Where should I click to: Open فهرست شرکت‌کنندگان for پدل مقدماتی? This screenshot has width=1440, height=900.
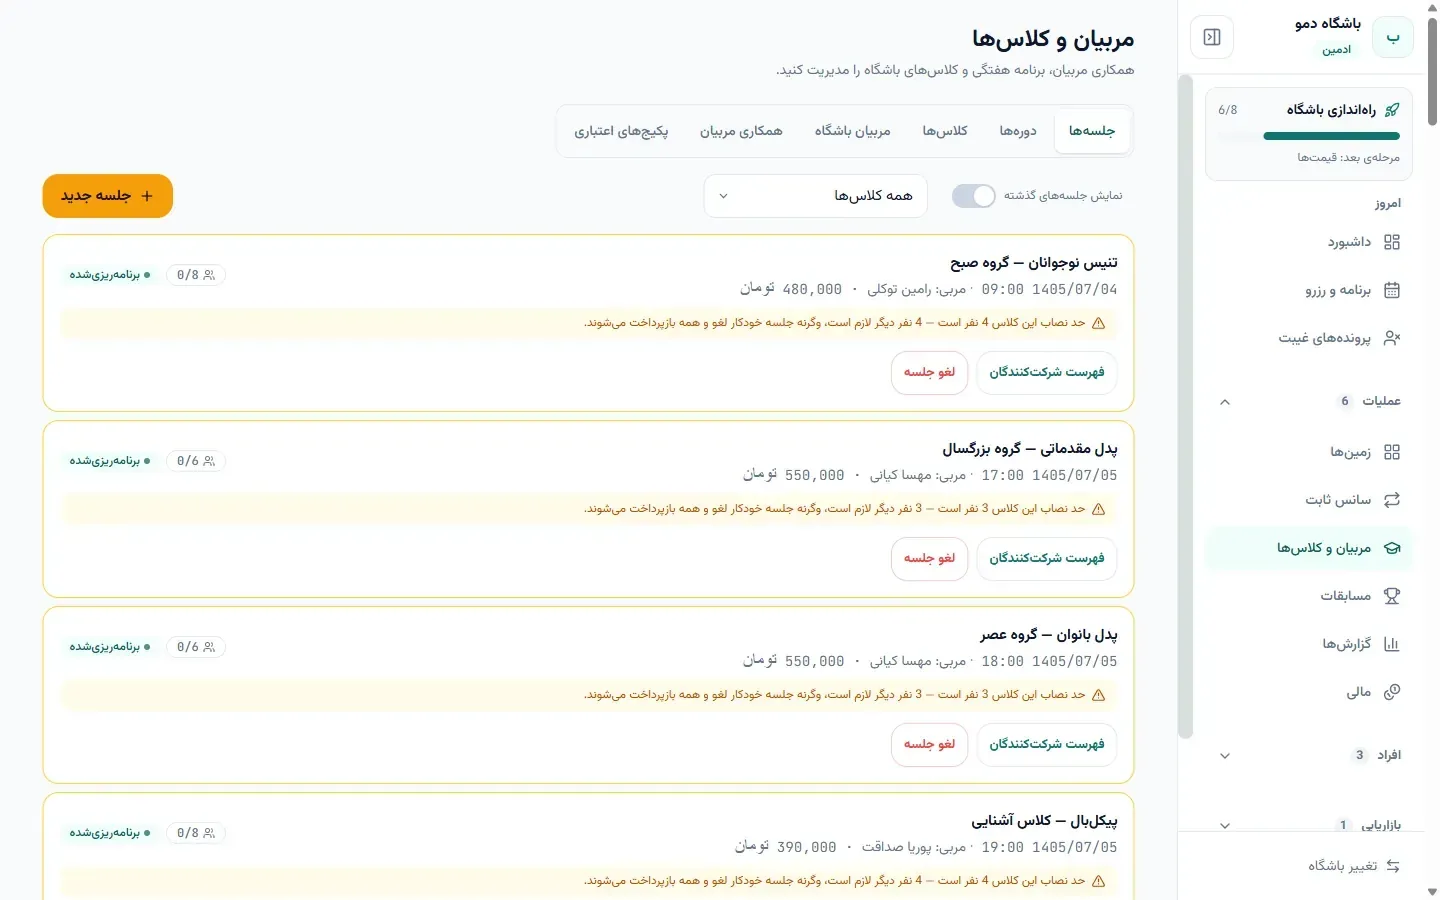coord(1047,558)
